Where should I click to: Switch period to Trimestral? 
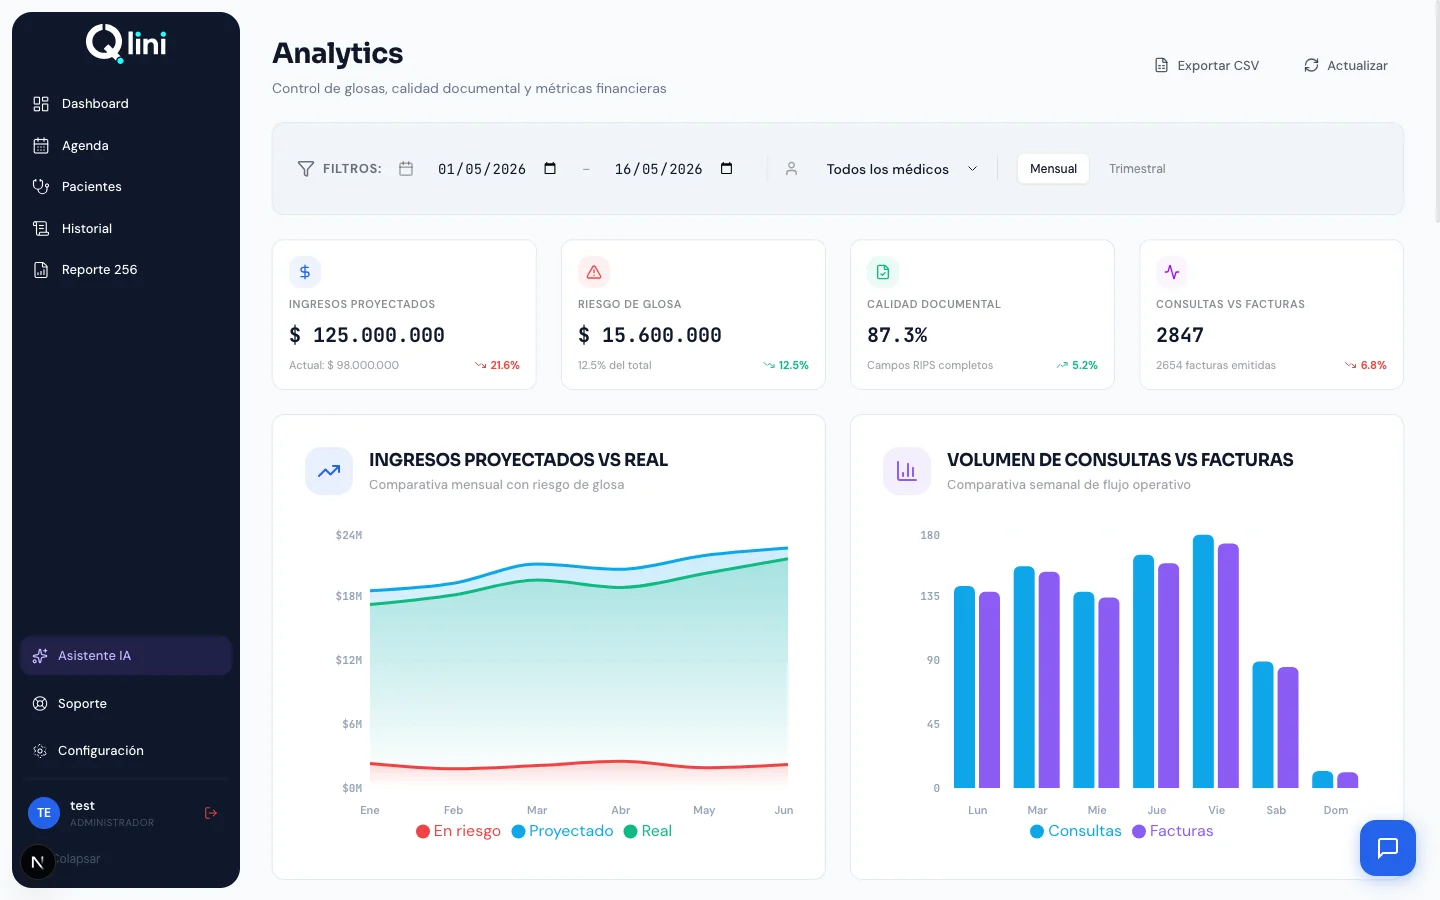coord(1137,169)
